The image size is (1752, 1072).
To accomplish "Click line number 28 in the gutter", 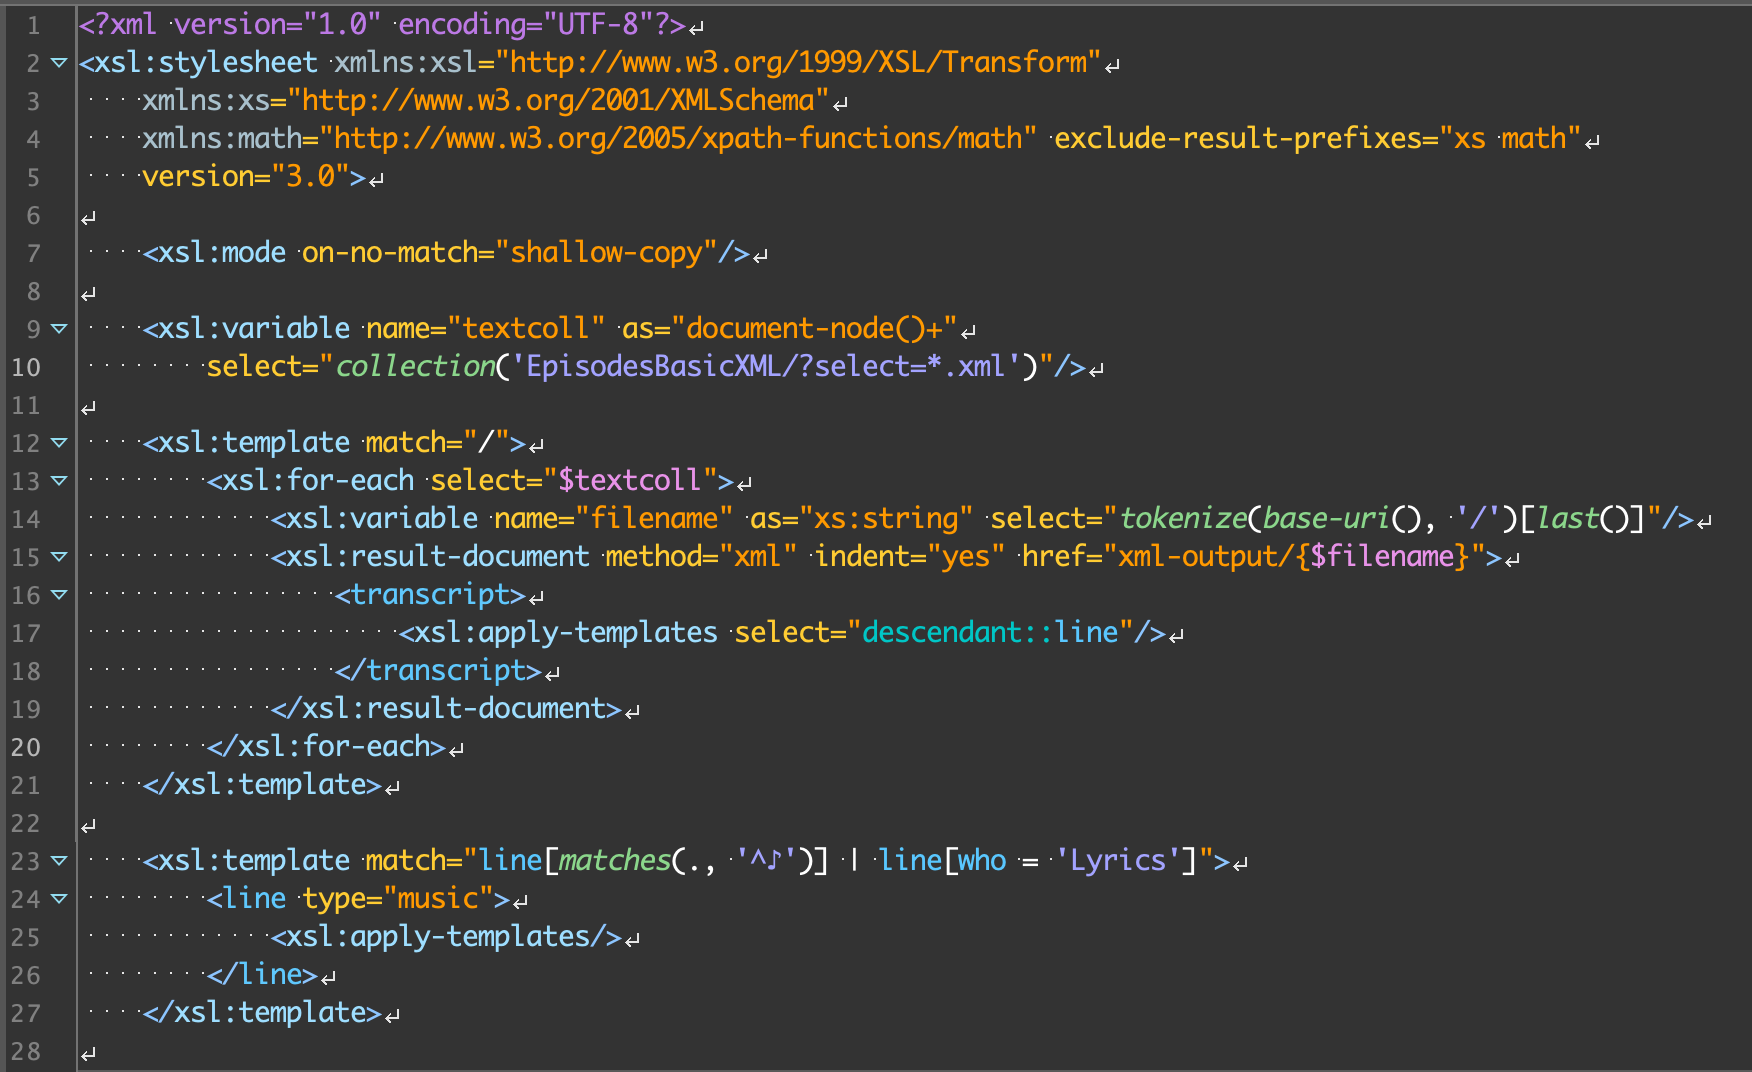I will point(26,1051).
